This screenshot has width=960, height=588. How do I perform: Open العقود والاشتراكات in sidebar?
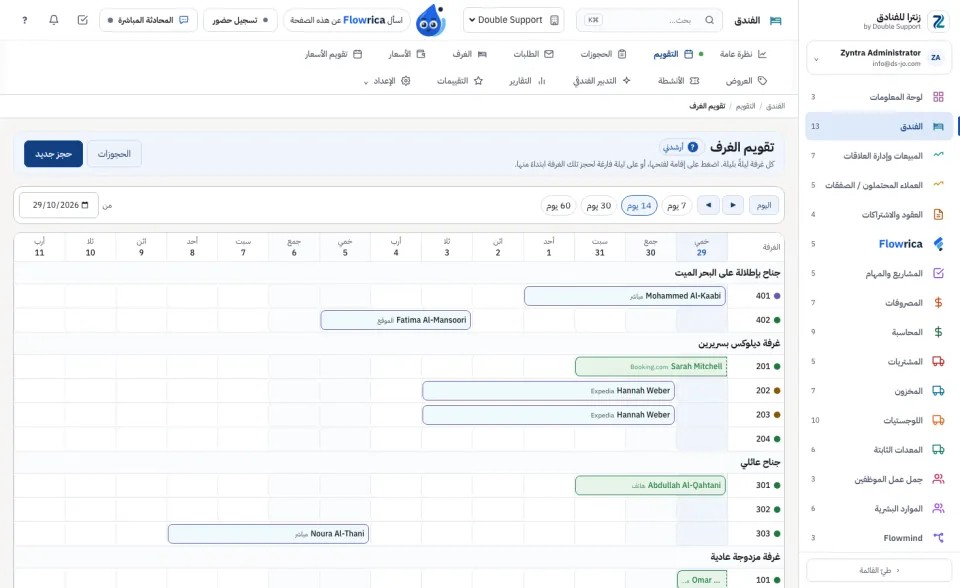[x=879, y=214]
